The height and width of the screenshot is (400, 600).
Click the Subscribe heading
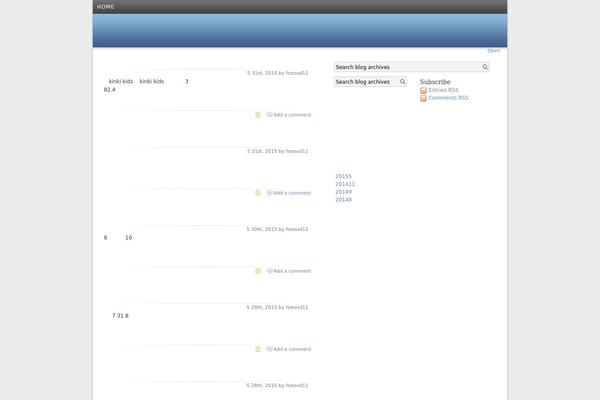pos(435,82)
